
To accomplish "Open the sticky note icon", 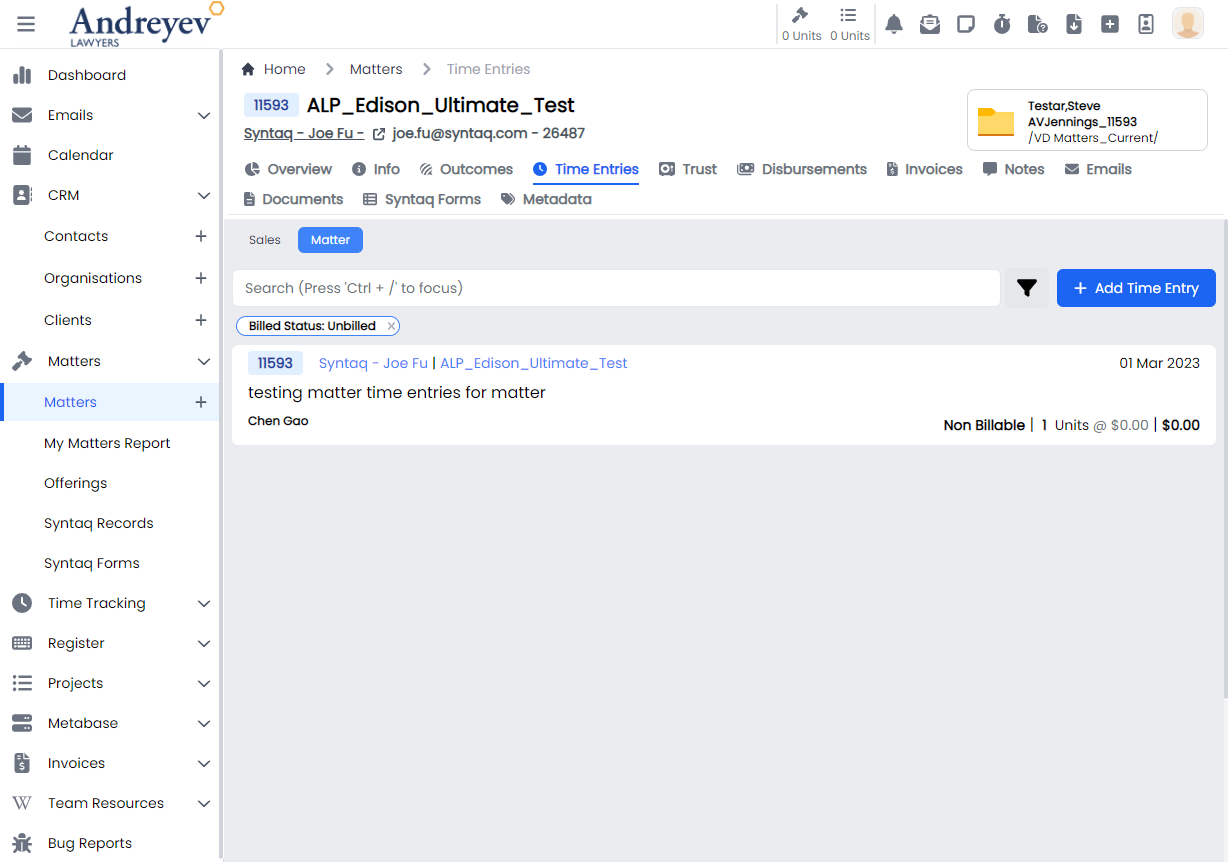I will click(x=966, y=24).
